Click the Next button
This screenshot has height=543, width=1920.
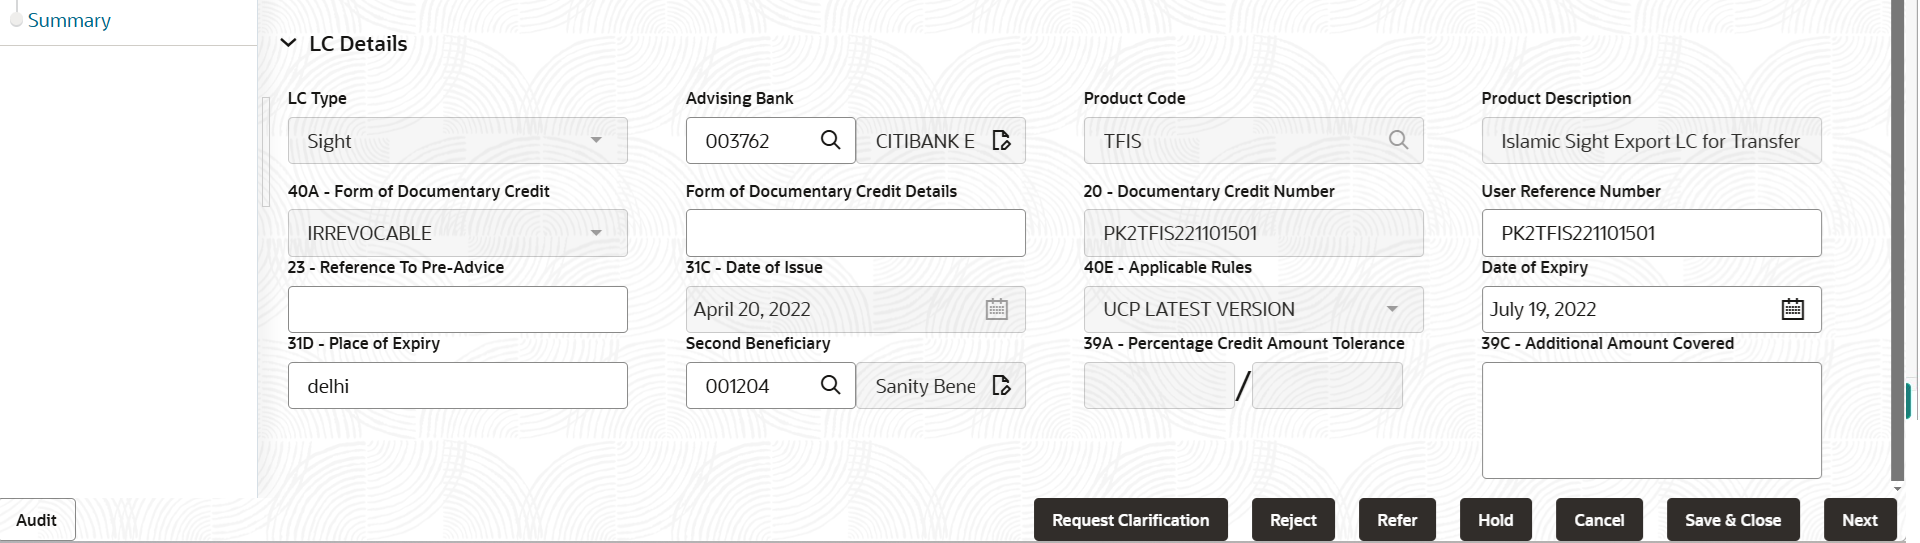coord(1860,520)
